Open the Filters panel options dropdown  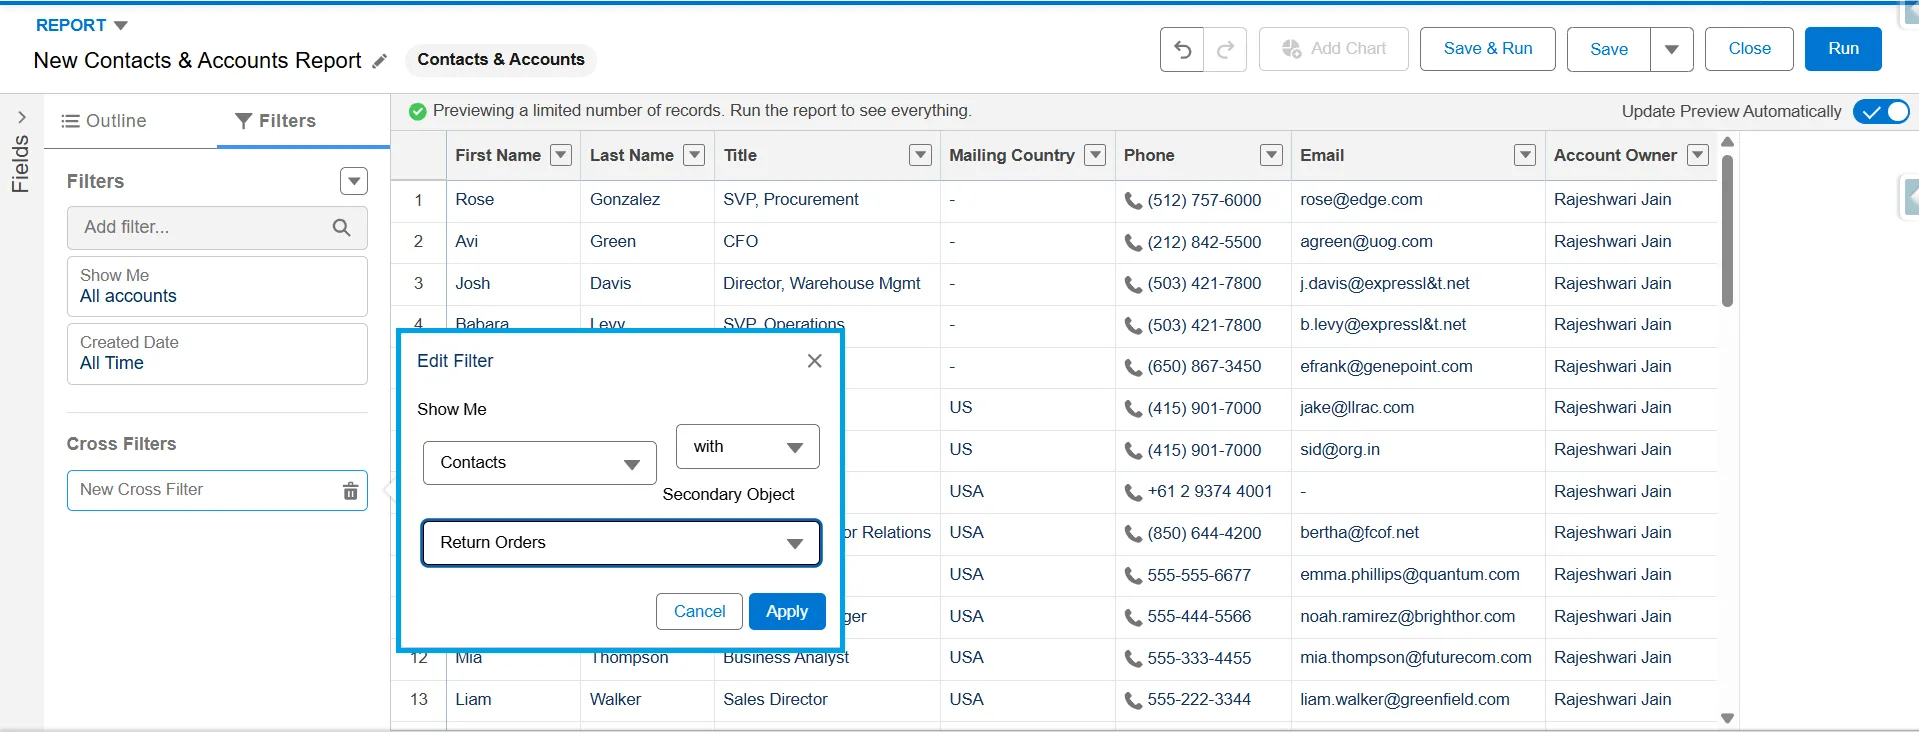pyautogui.click(x=354, y=181)
